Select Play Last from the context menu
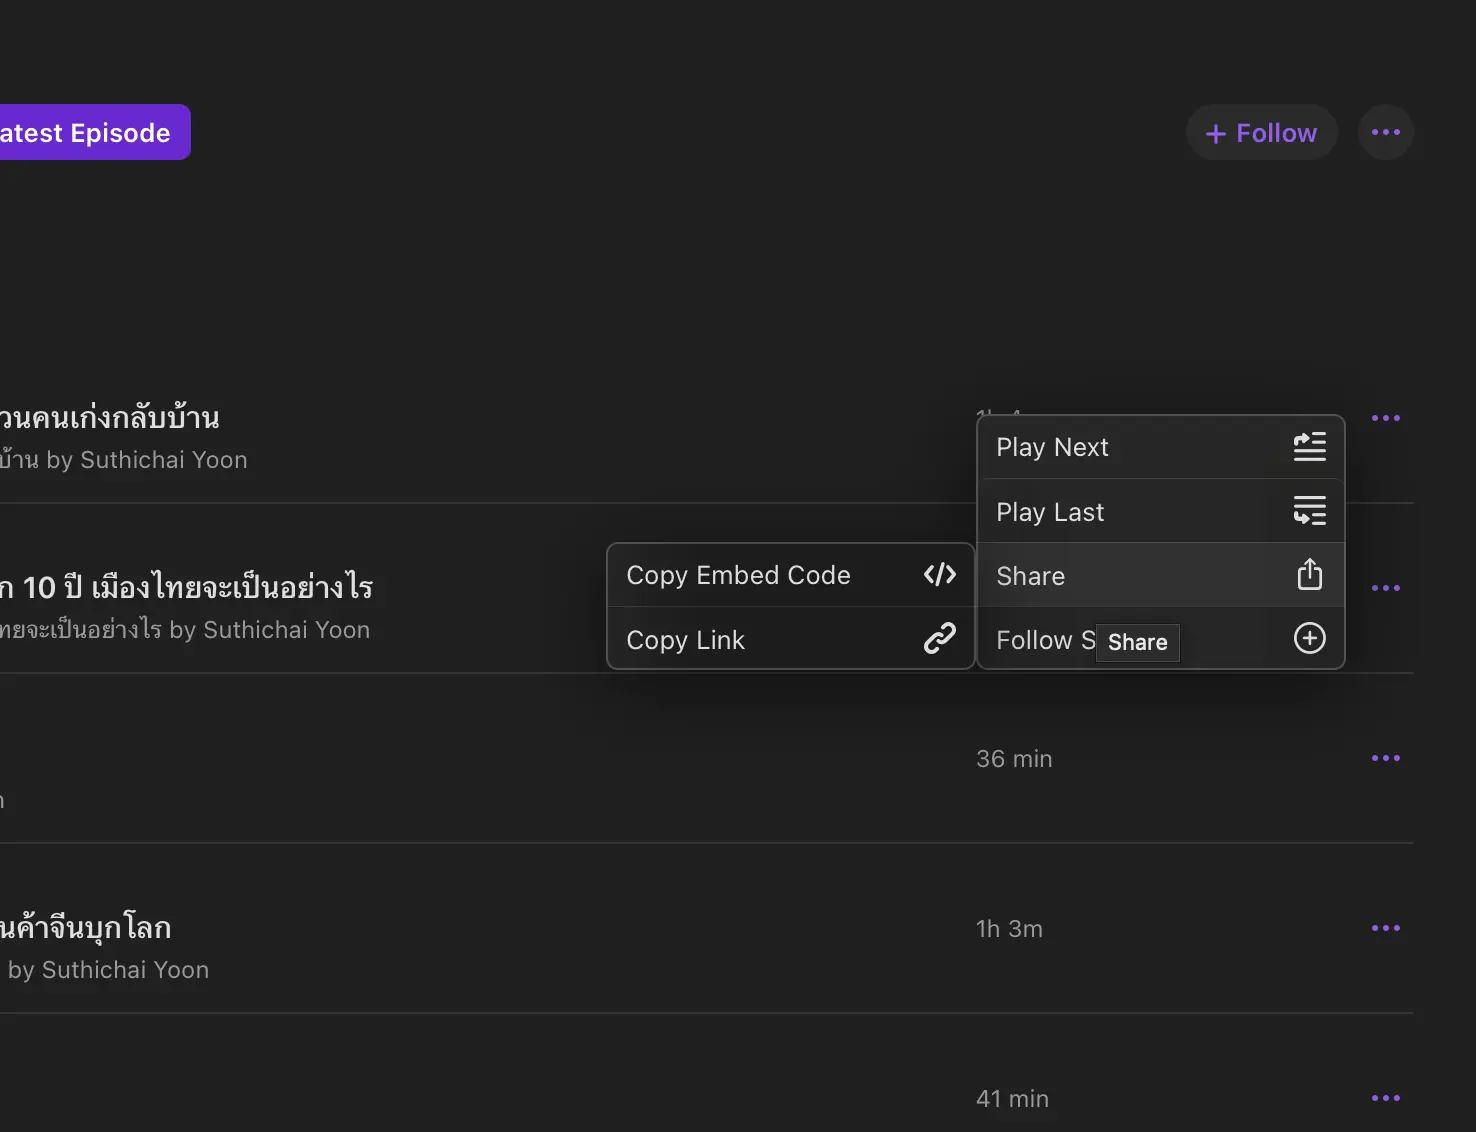Screen dimensions: 1476x1132 1050,512
